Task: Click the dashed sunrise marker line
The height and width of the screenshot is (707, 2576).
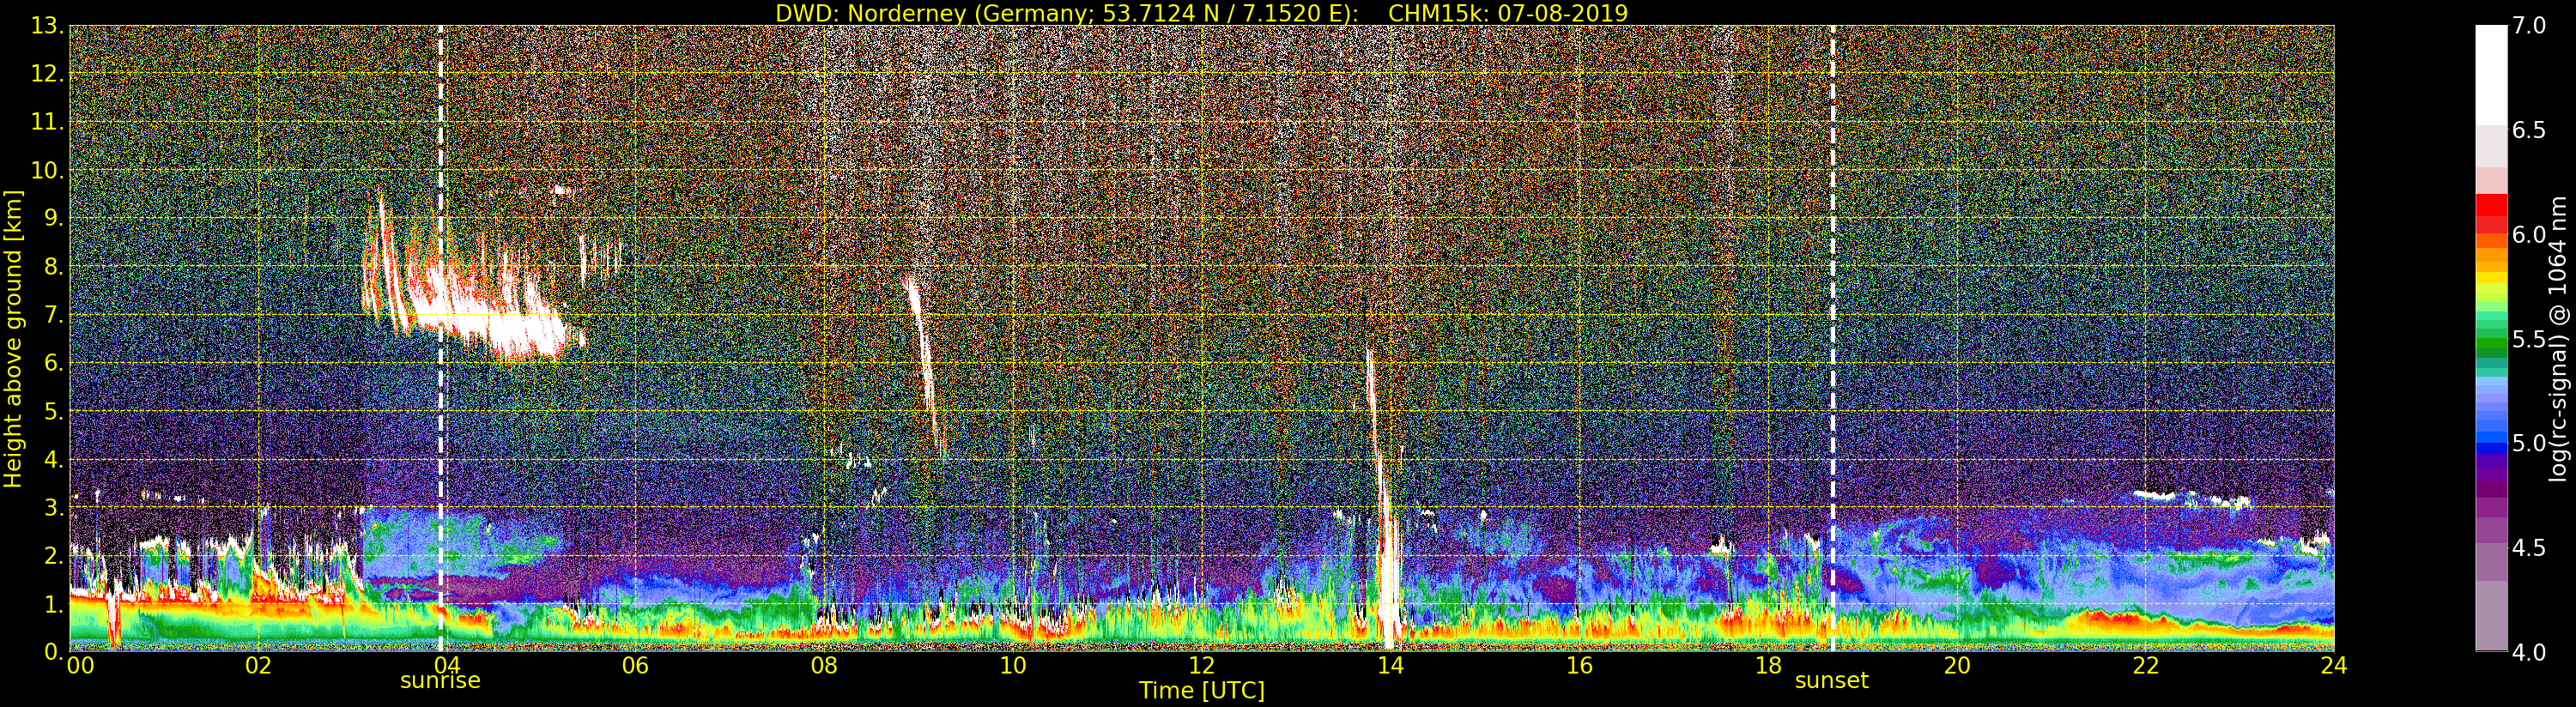Action: coord(441,338)
